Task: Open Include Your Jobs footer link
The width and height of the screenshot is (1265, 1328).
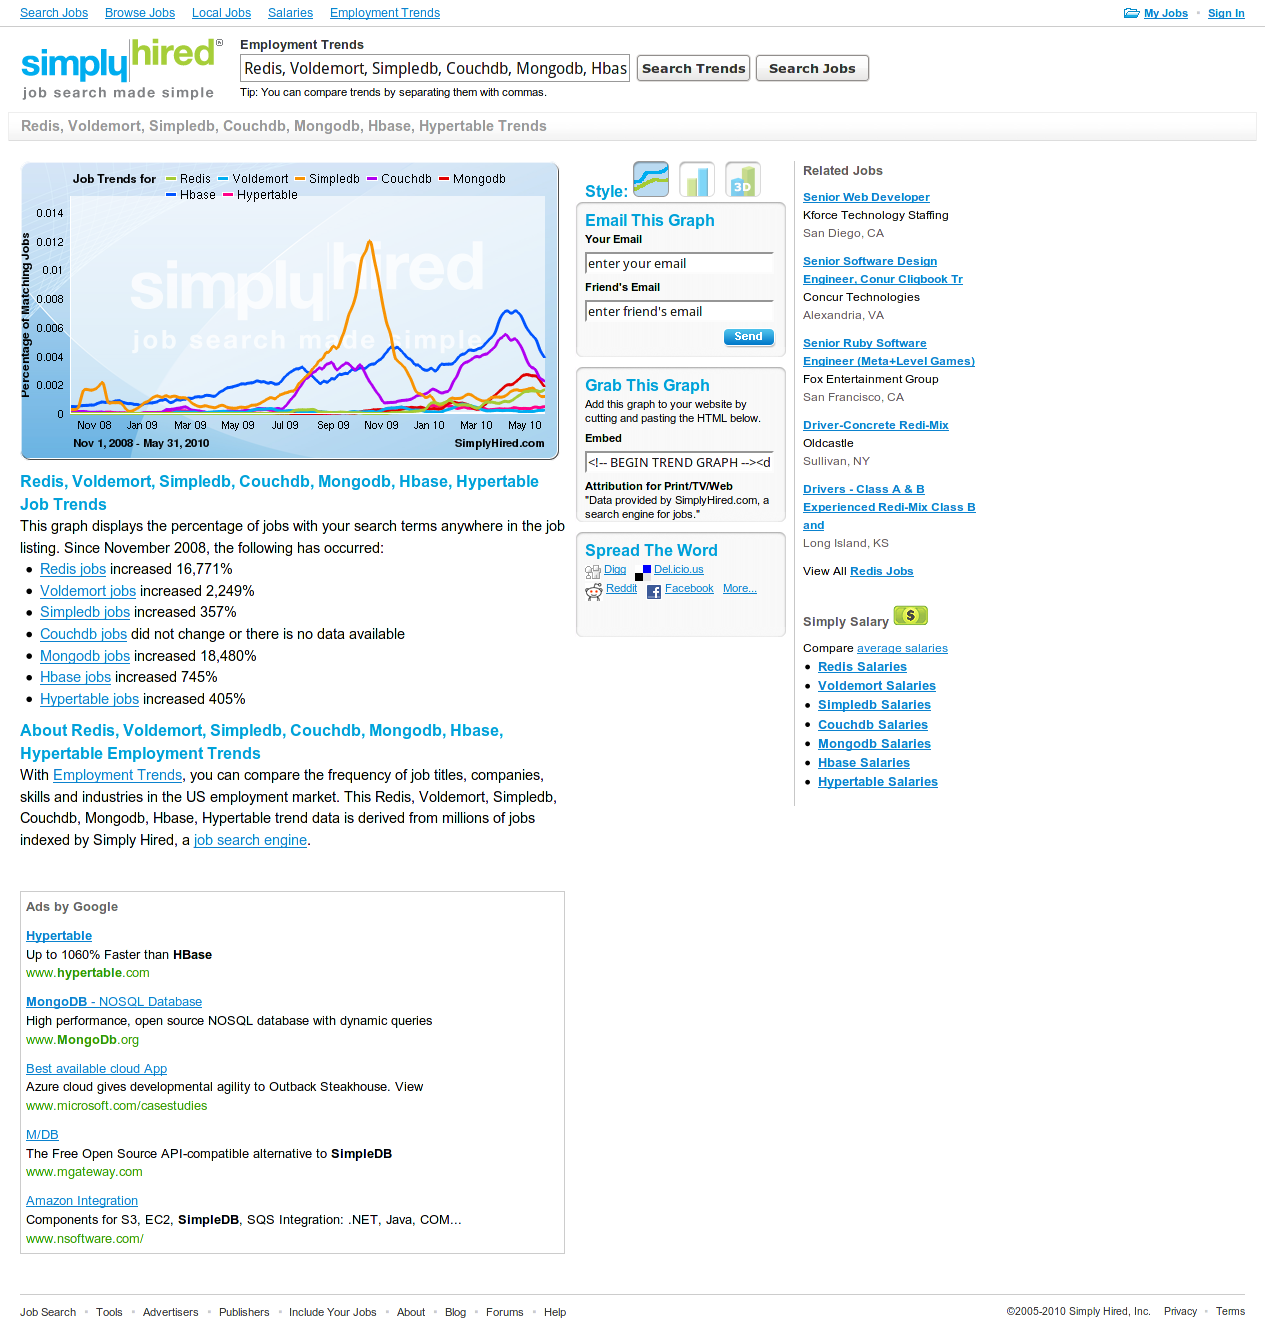Action: coord(333,1312)
